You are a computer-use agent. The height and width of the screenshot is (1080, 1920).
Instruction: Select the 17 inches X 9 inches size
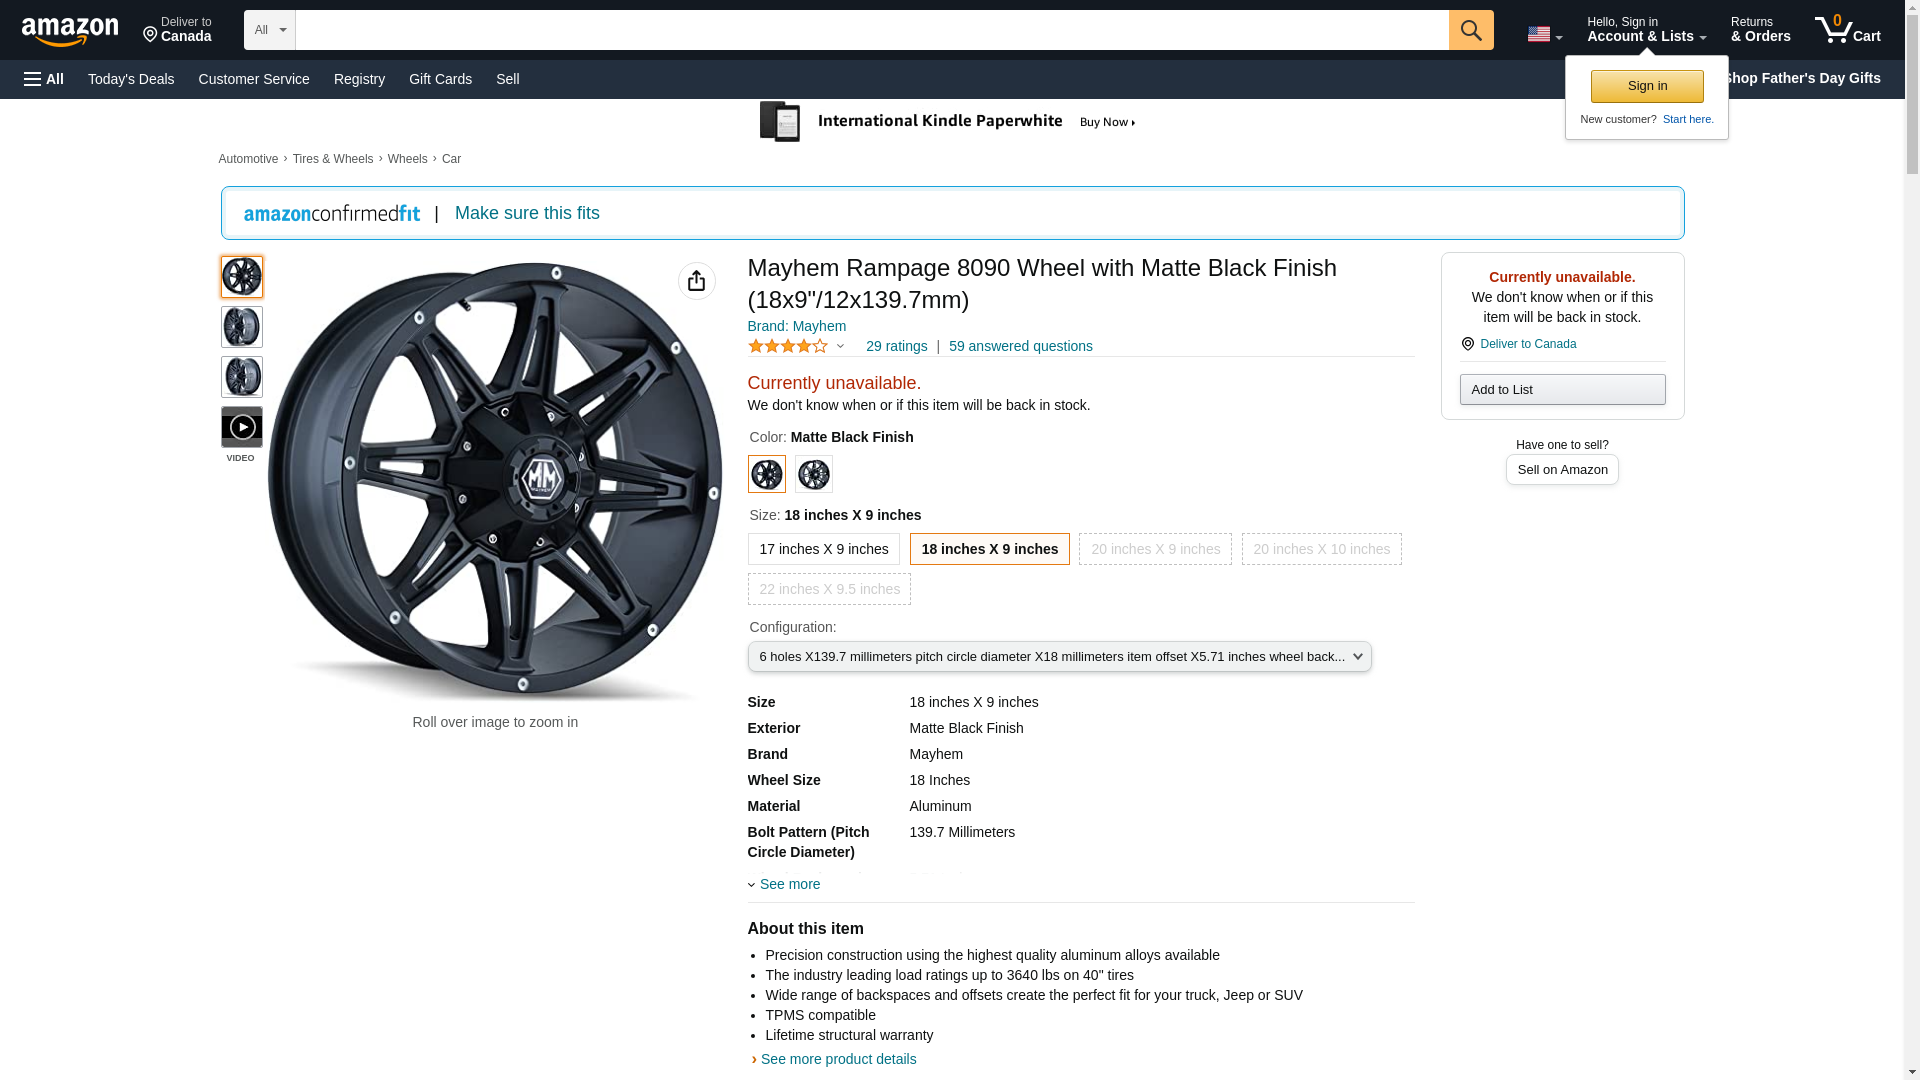coord(823,549)
